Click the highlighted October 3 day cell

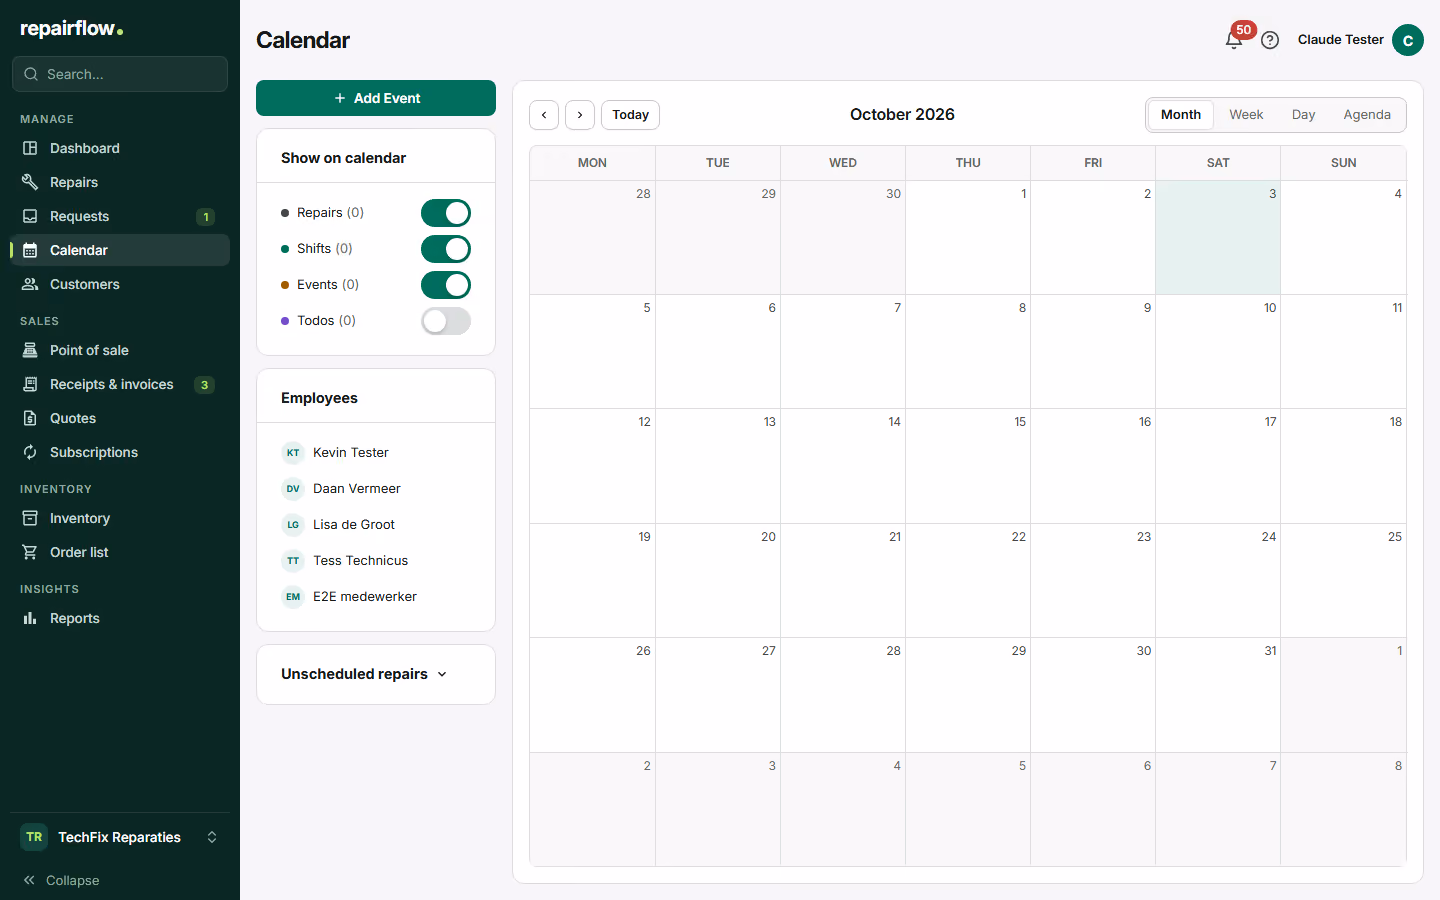tap(1218, 238)
